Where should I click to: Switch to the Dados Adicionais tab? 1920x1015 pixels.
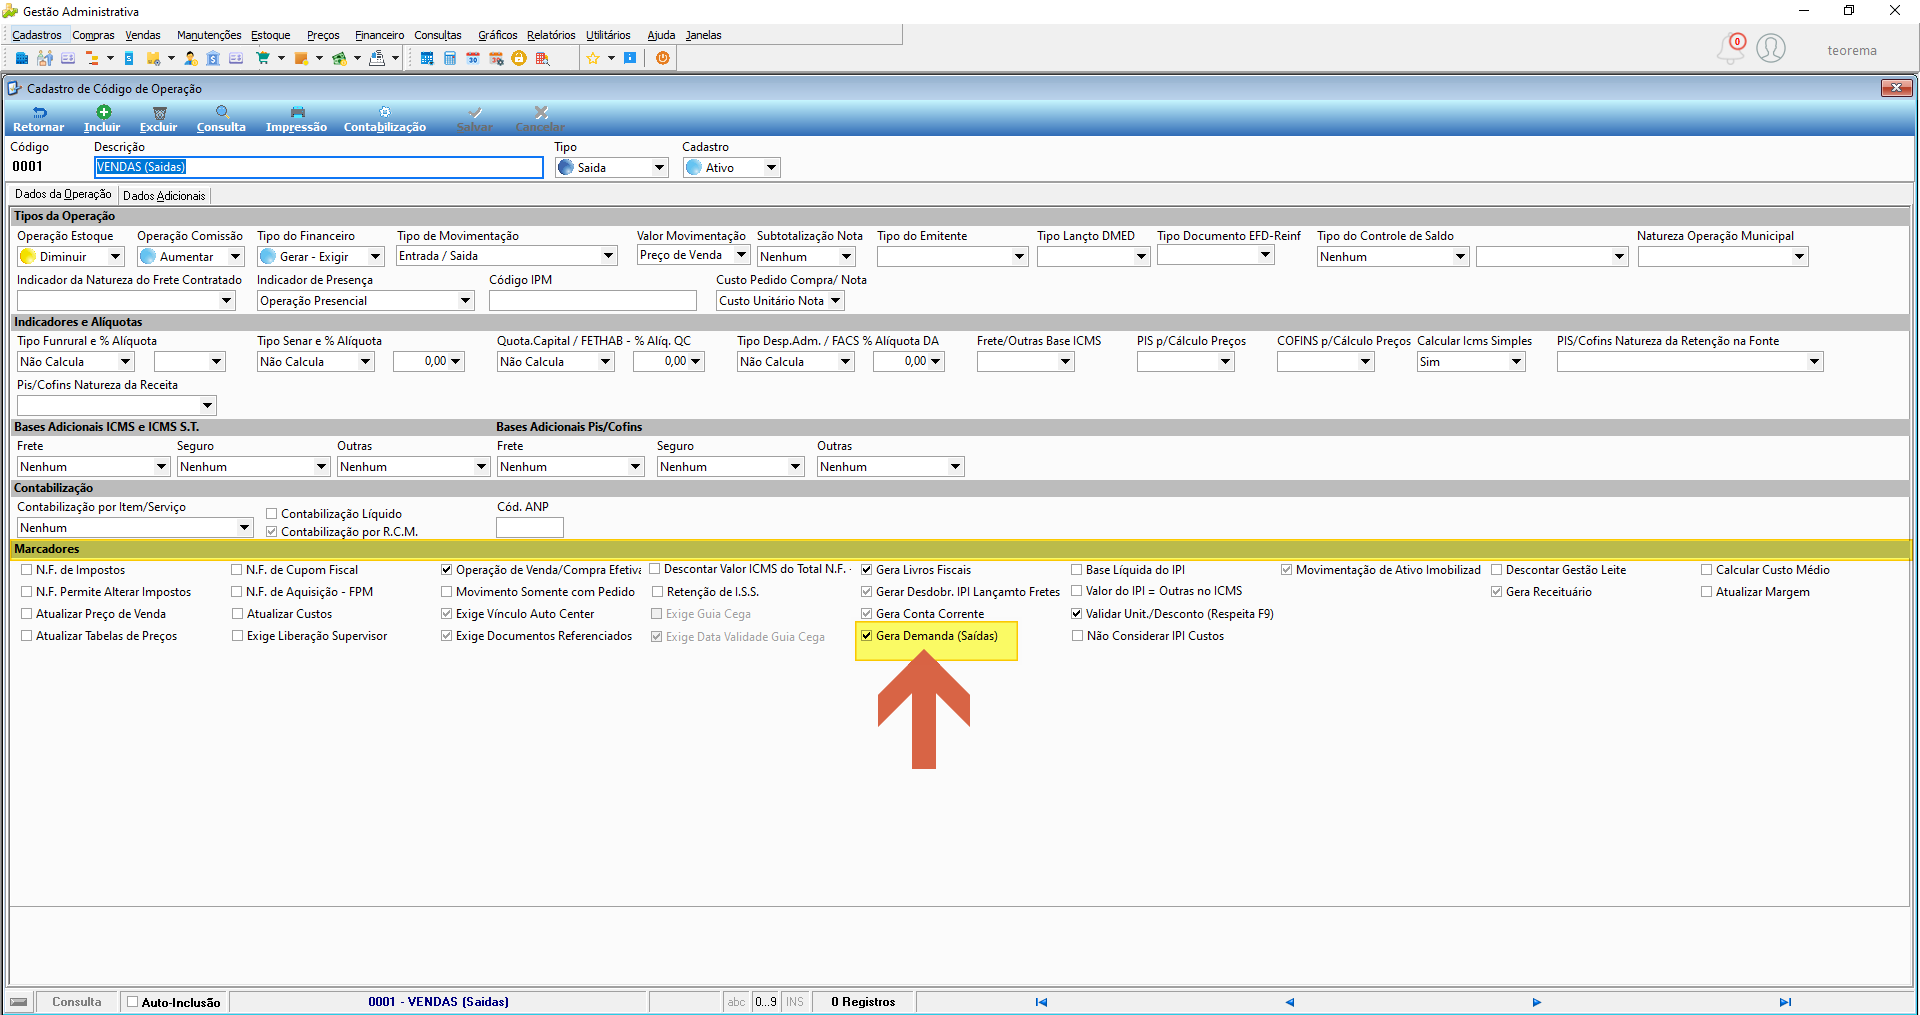point(164,196)
